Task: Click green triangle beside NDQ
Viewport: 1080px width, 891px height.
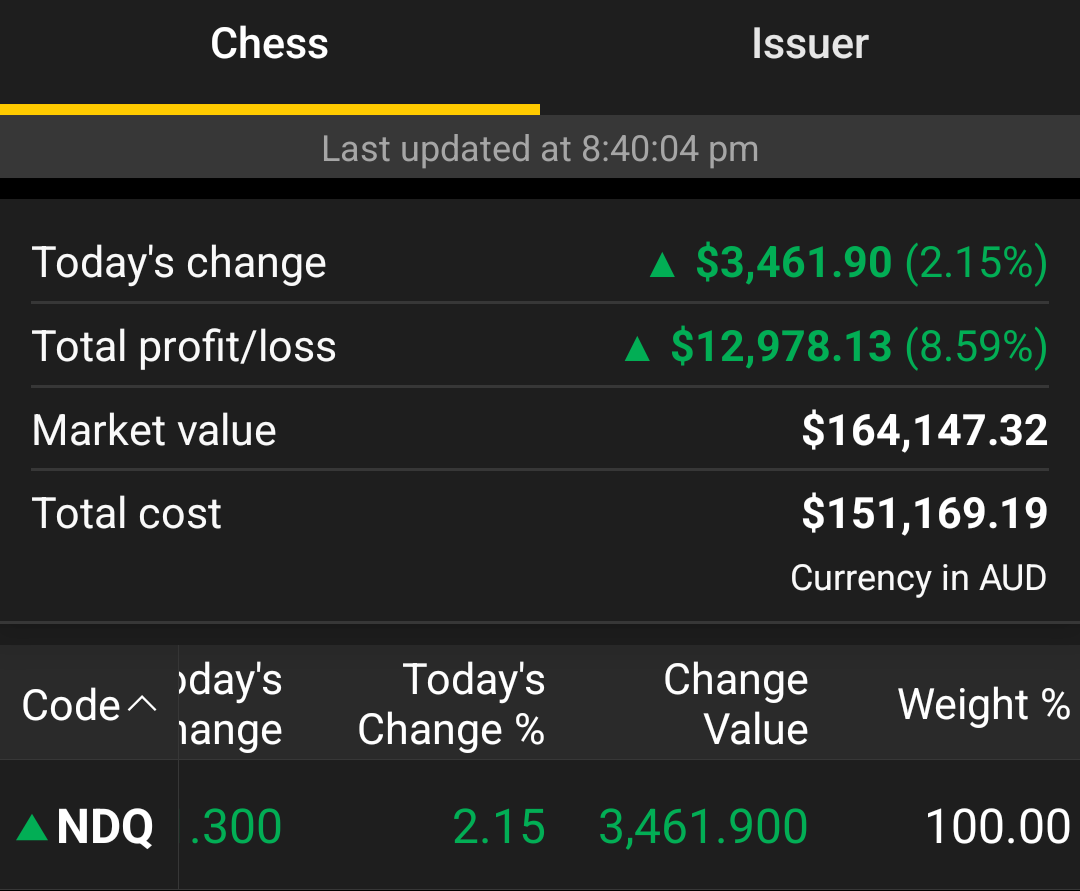Action: 32,827
